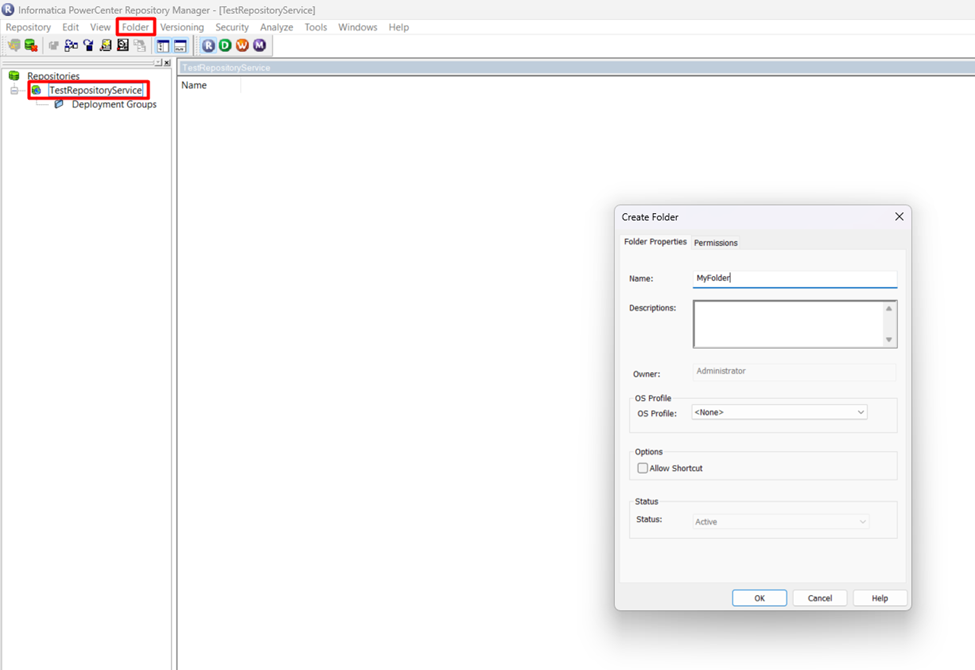Select the Deployment Groups icon in the tree

click(x=60, y=104)
